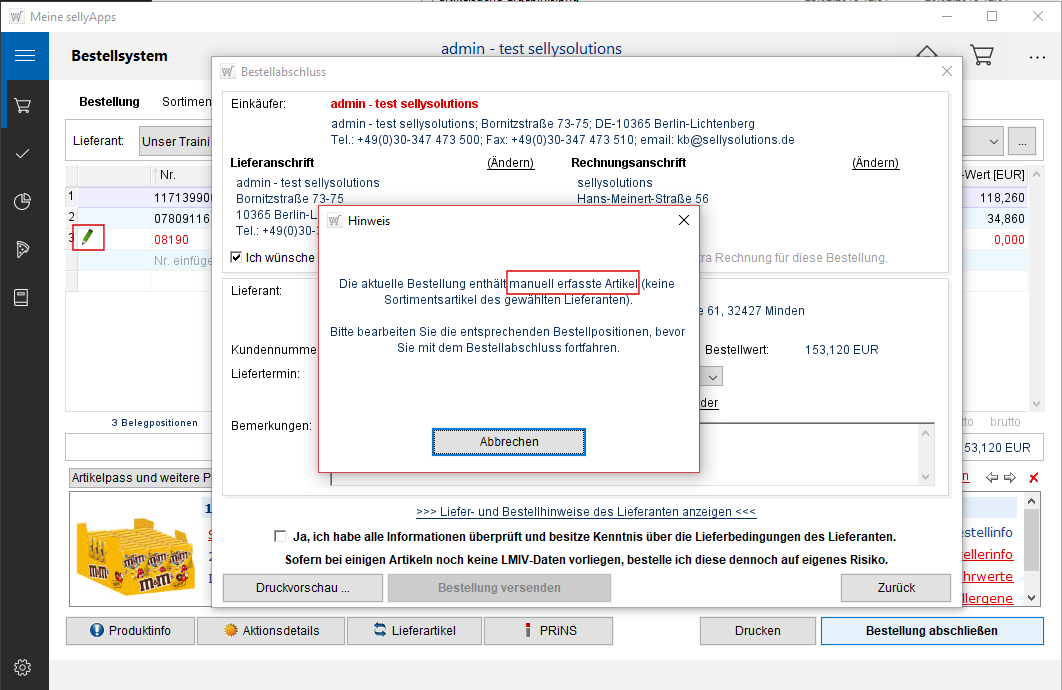1062x690 pixels.
Task: Switch to the Sortiment tab
Action: pyautogui.click(x=187, y=102)
